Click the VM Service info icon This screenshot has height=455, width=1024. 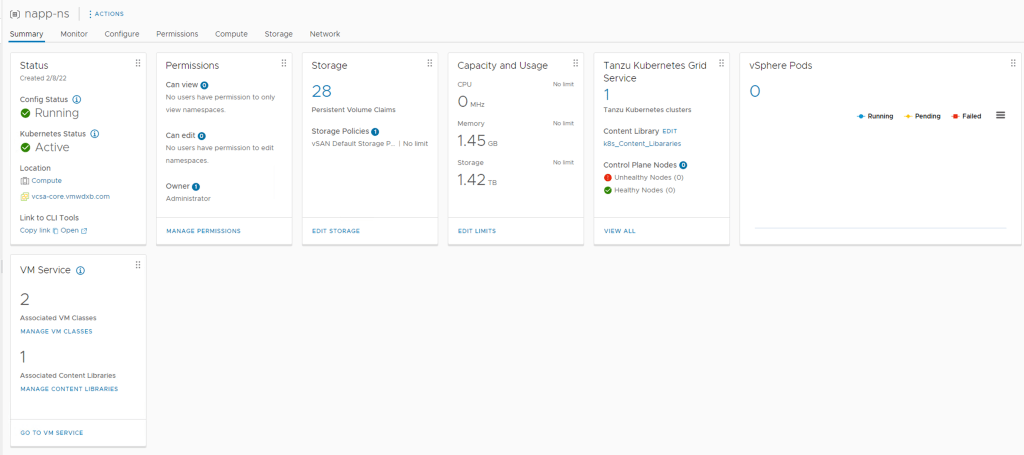click(80, 270)
